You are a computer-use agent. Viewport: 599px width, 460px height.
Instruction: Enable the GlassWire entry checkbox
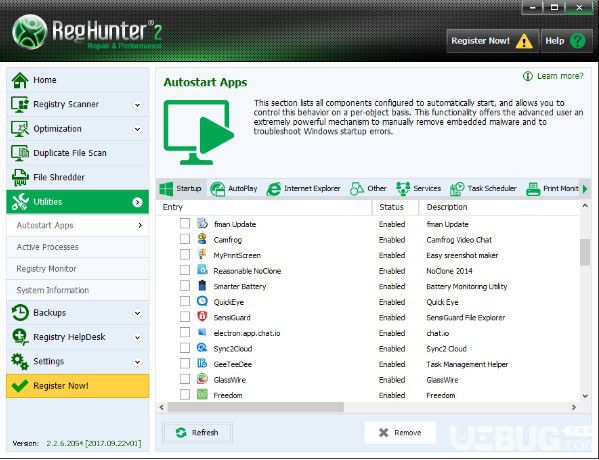pyautogui.click(x=185, y=379)
